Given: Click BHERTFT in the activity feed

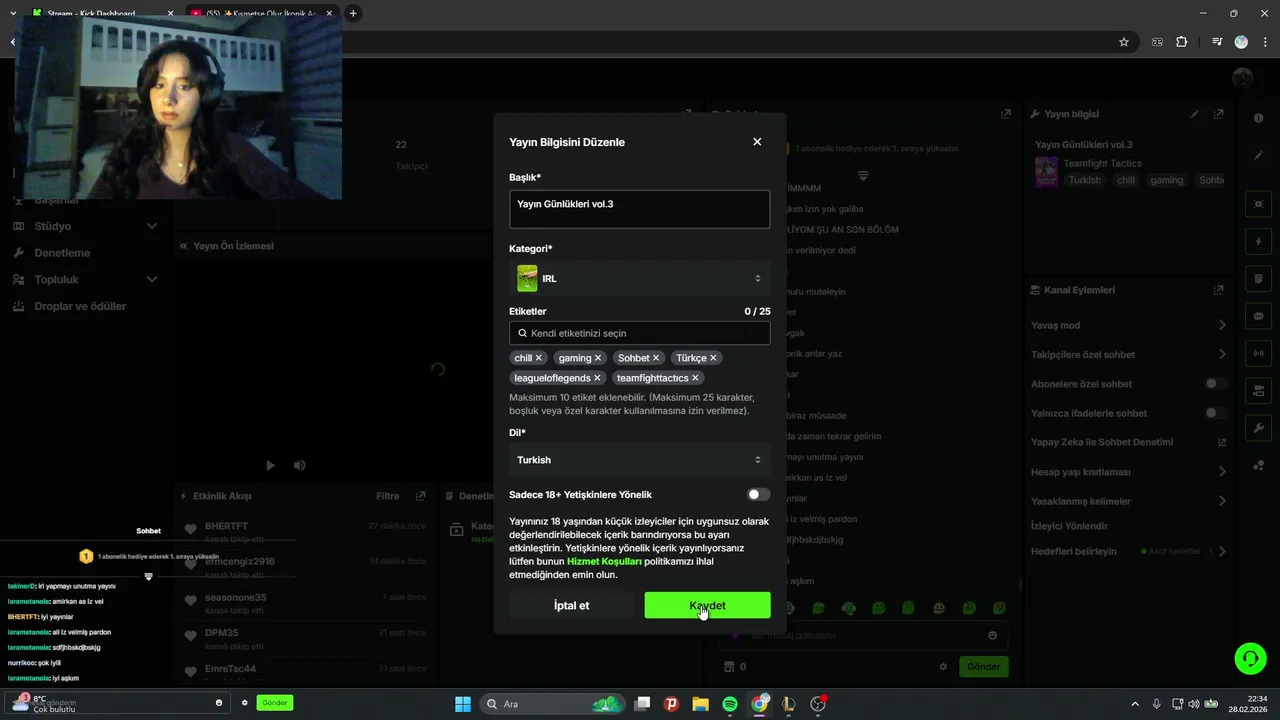Looking at the screenshot, I should 226,526.
